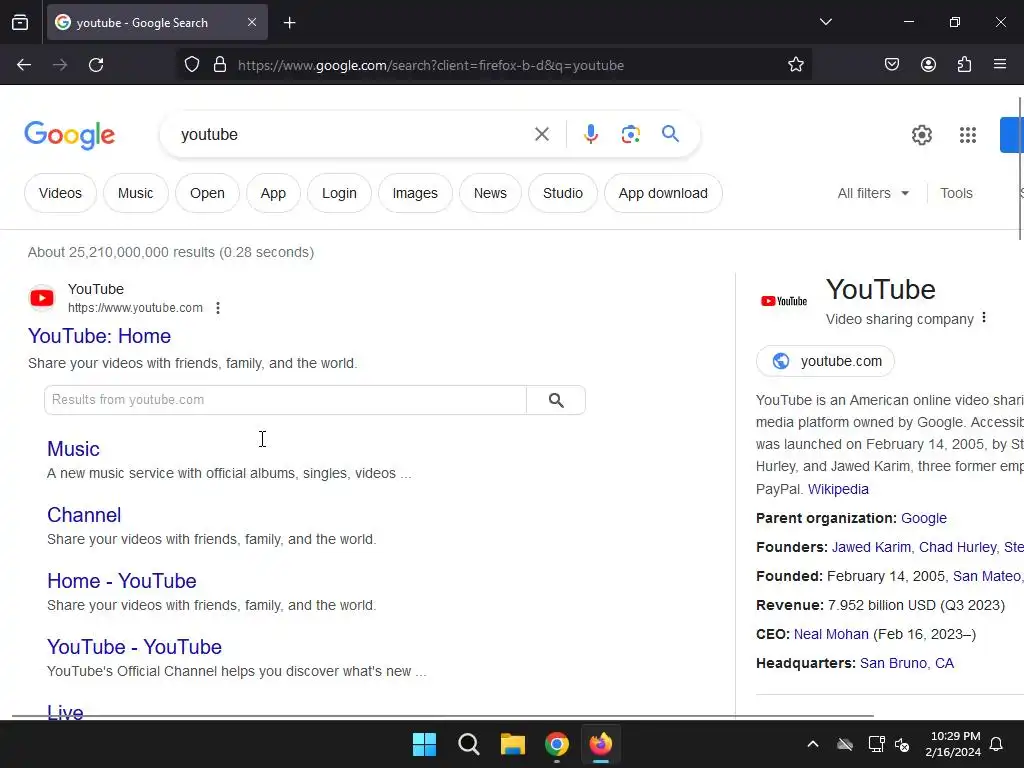Open a new tab with plus button
This screenshot has height=768, width=1024.
click(289, 23)
